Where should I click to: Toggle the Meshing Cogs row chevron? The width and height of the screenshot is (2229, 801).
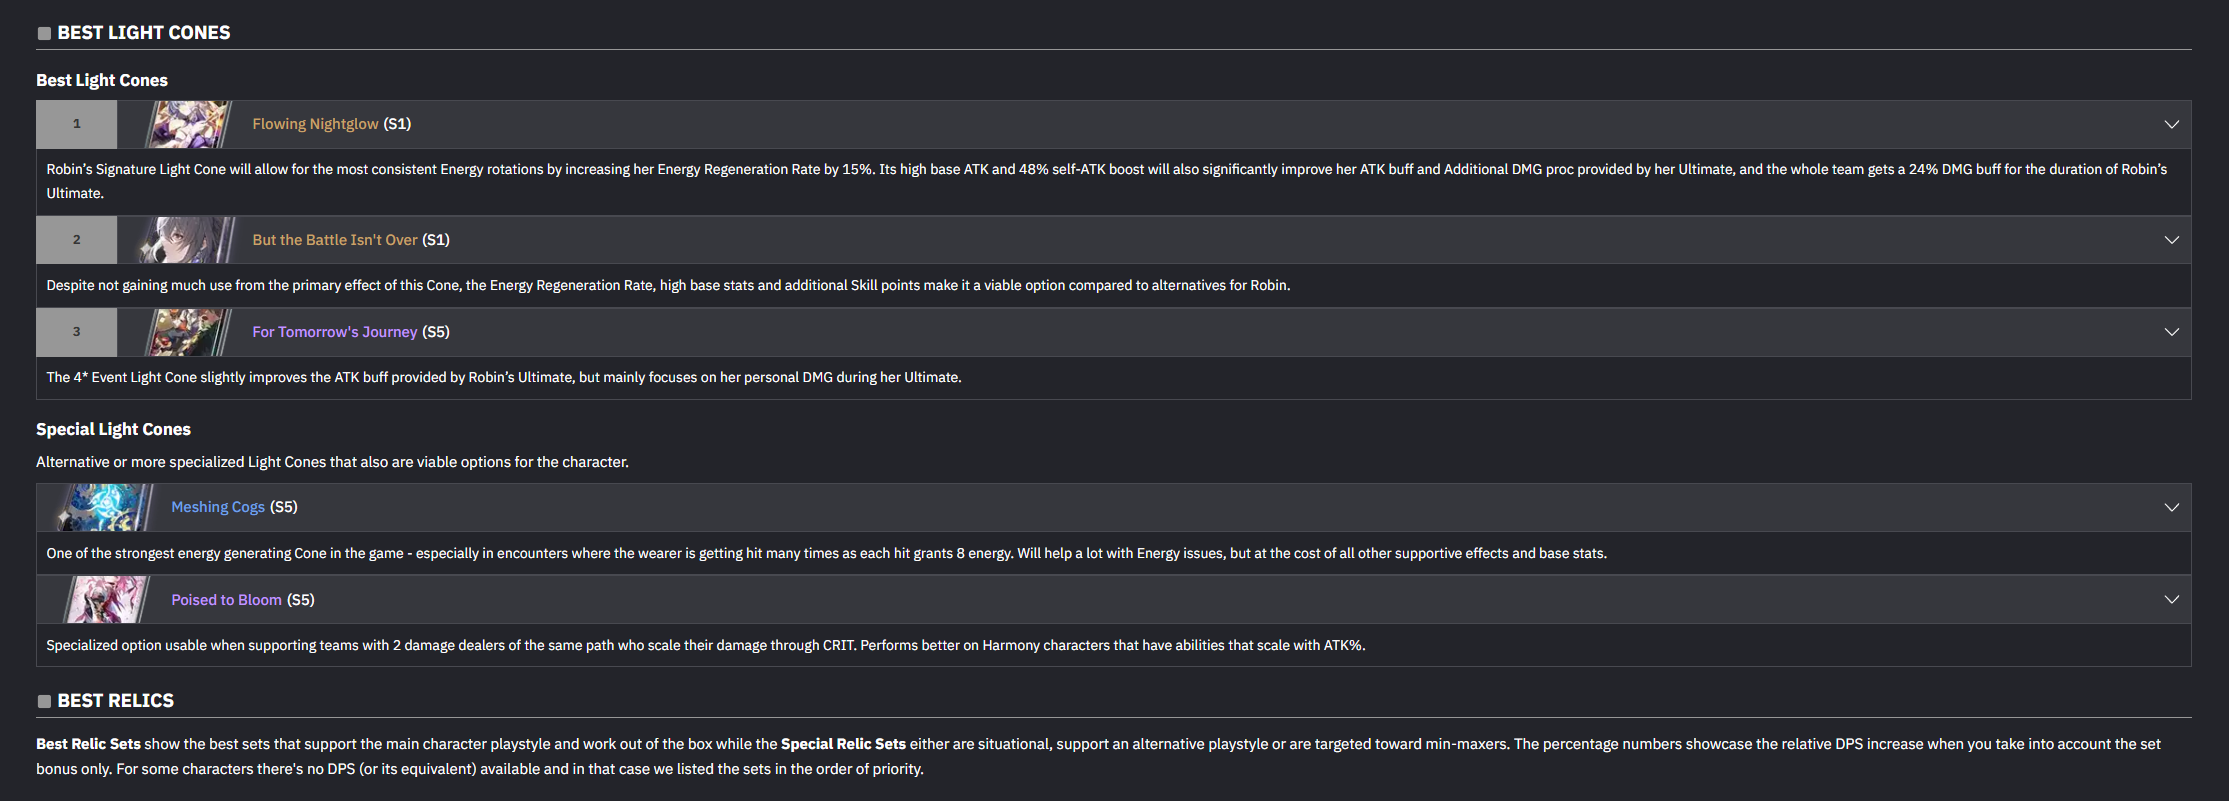click(x=2171, y=507)
